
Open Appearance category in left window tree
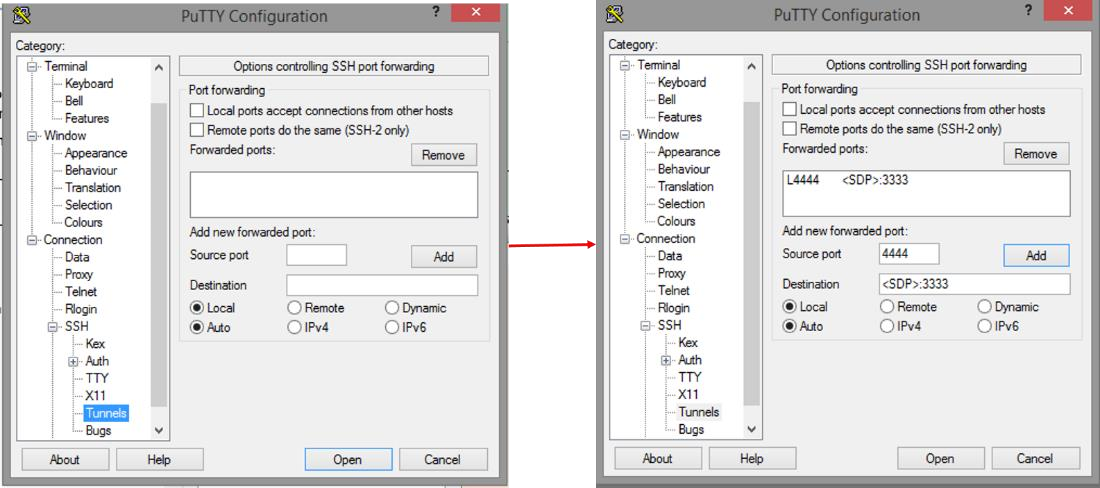96,153
